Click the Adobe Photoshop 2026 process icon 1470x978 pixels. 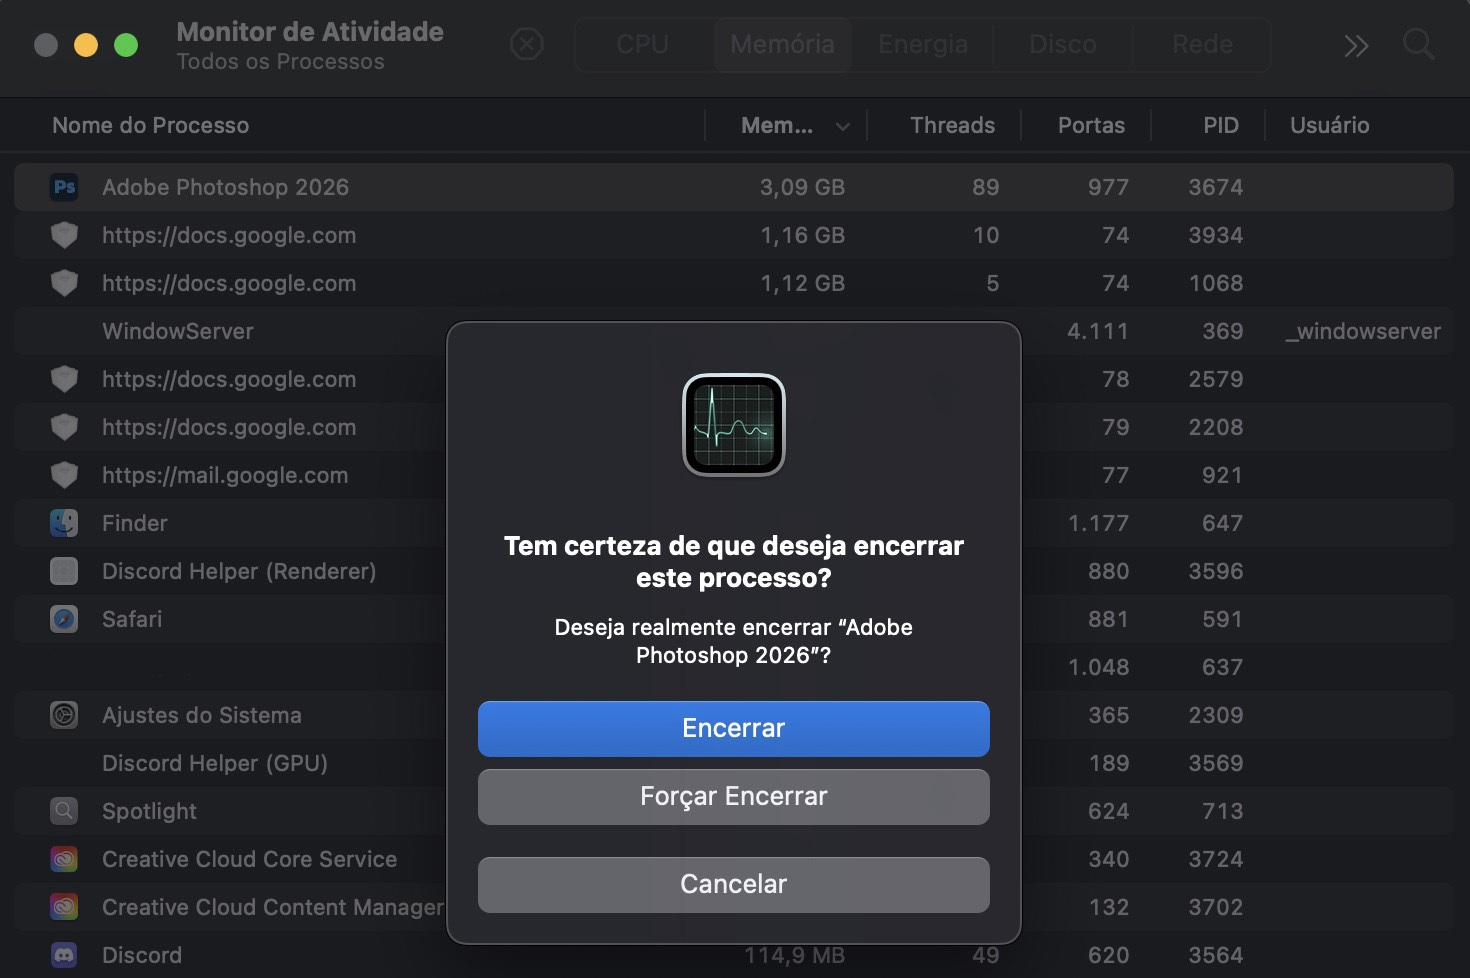[64, 187]
